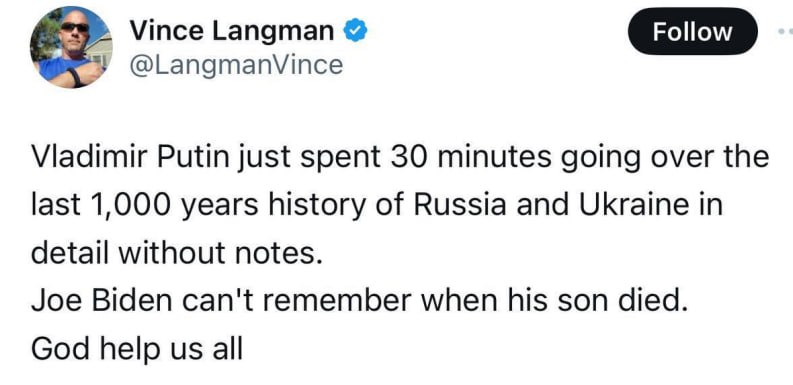Open Vince Langman's profile picture
This screenshot has width=793, height=385.
pyautogui.click(x=71, y=48)
